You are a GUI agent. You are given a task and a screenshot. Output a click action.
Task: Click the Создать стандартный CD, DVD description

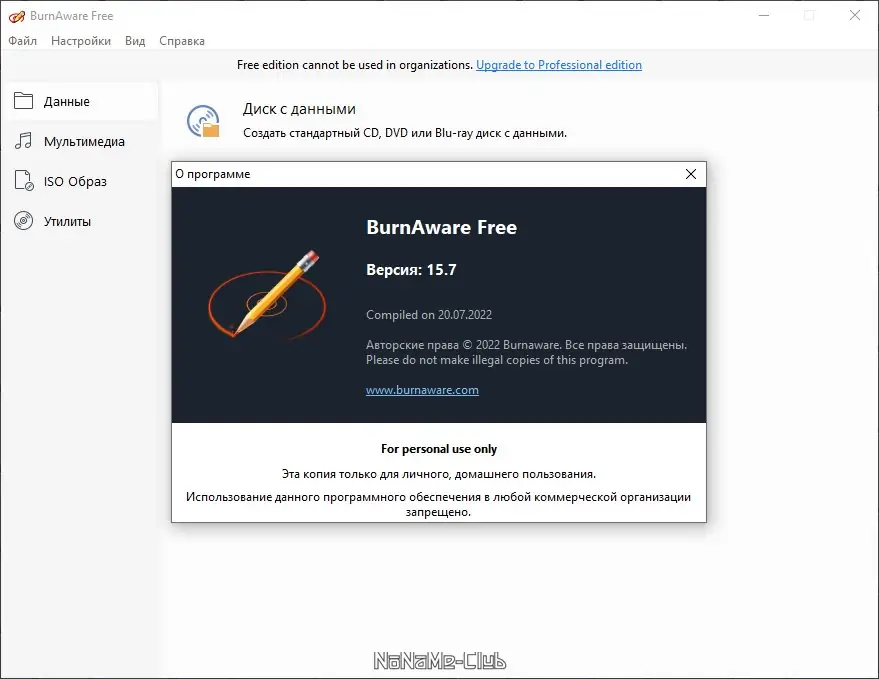coord(405,133)
